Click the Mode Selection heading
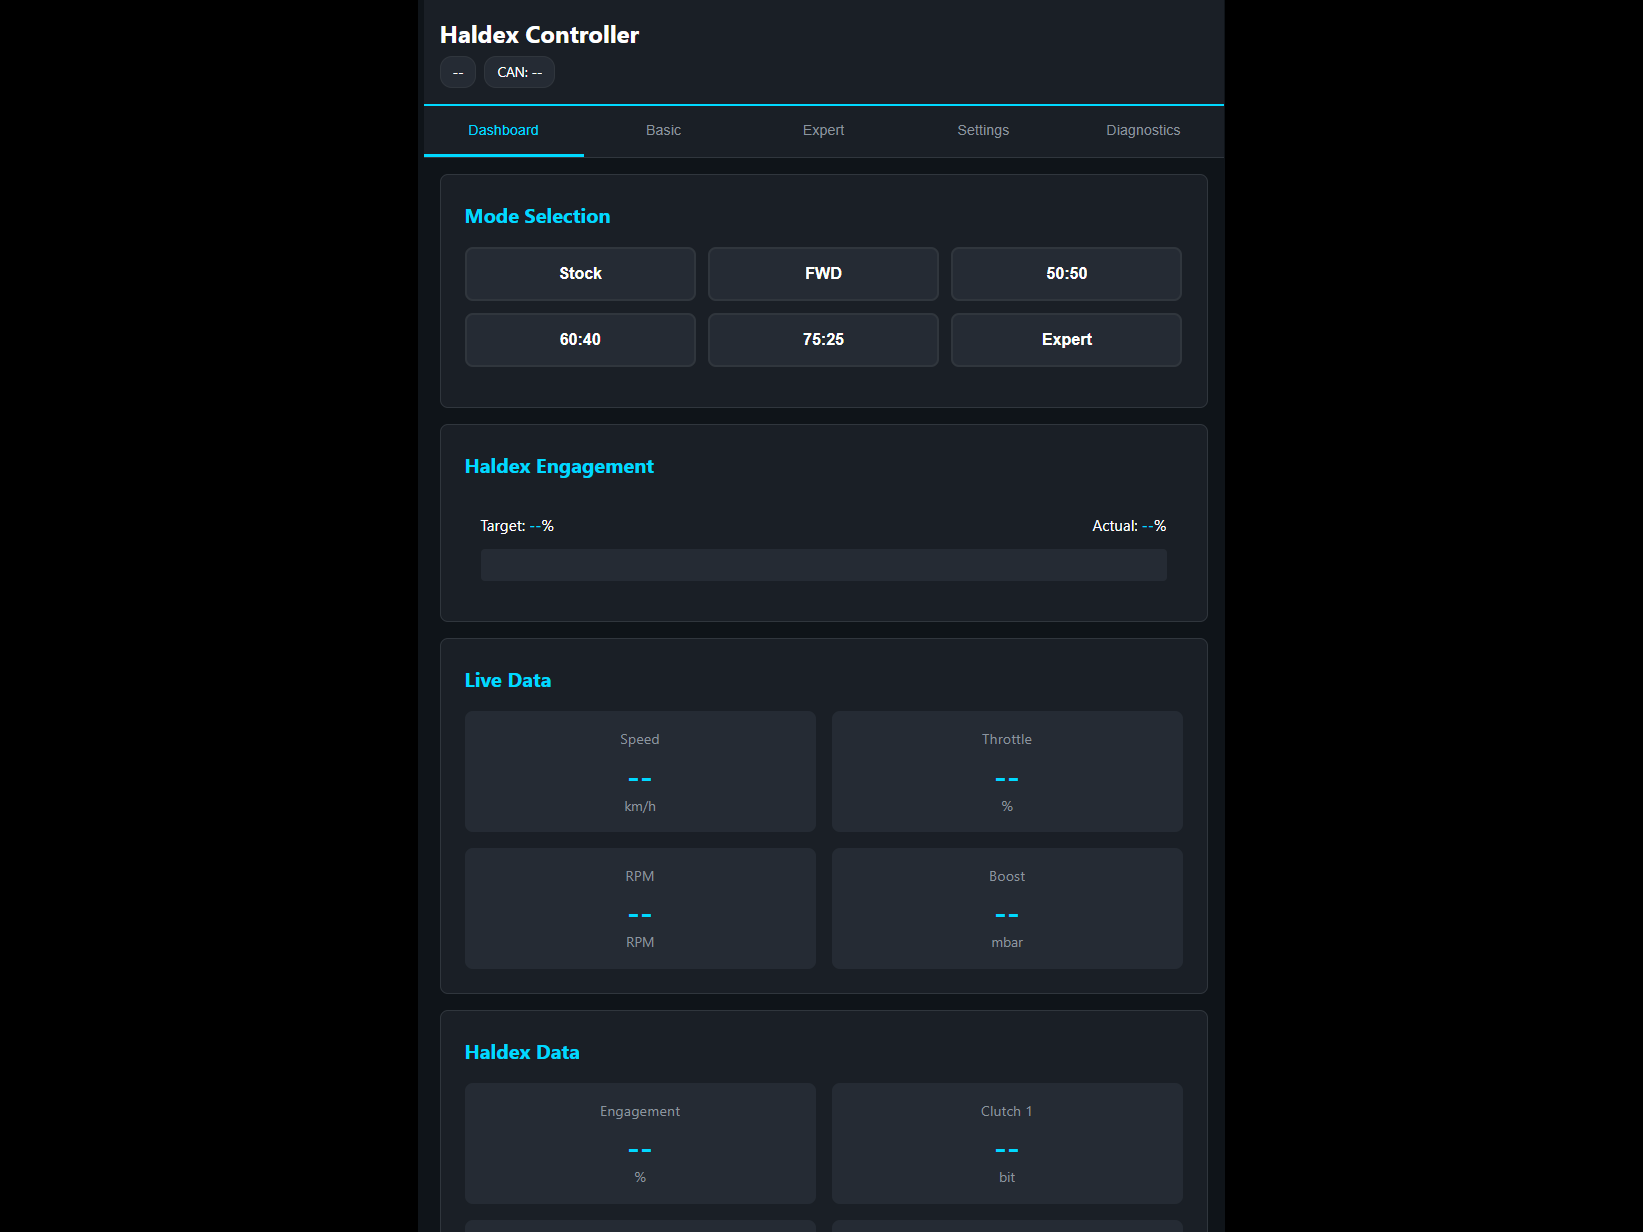This screenshot has height=1232, width=1643. [537, 217]
